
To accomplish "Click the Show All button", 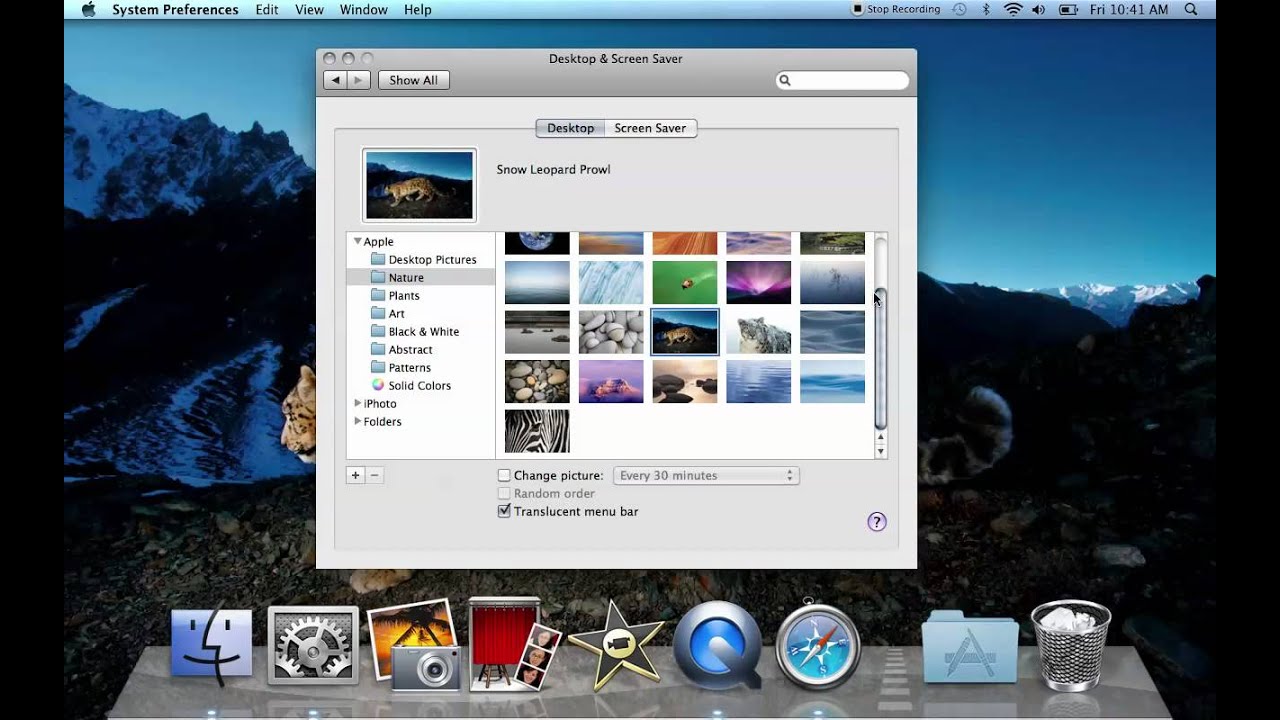I will click(x=414, y=80).
